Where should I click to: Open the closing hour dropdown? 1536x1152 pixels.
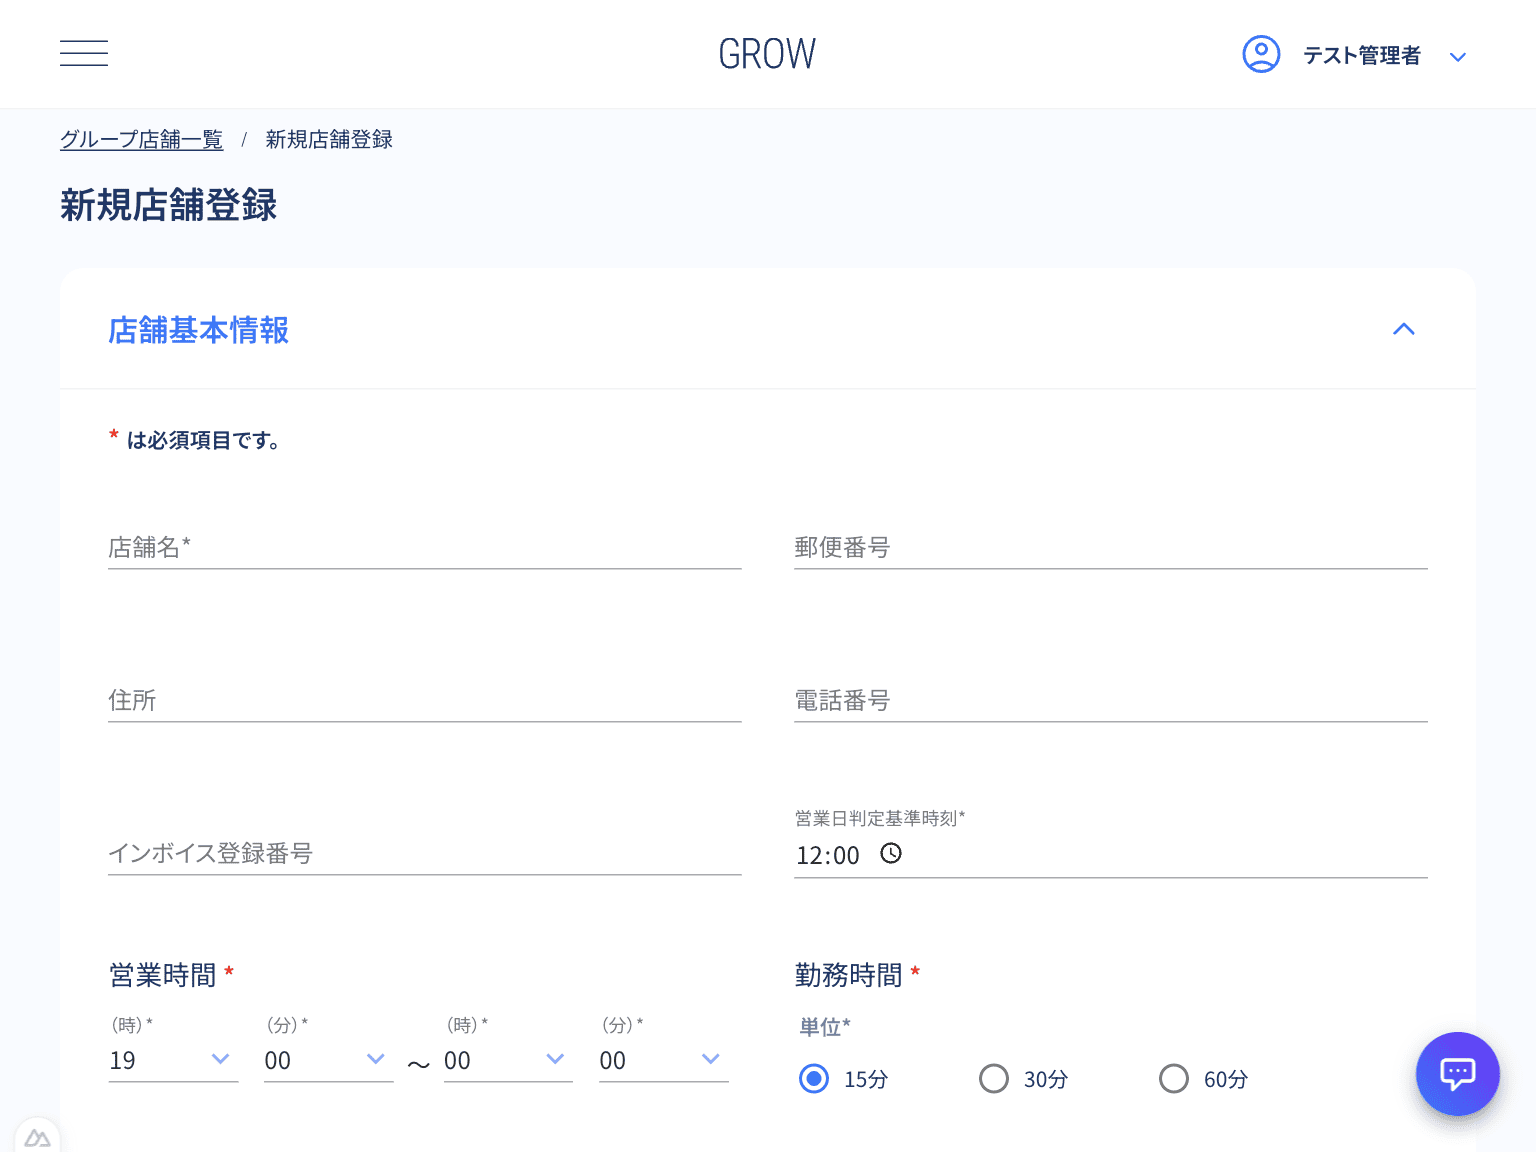(508, 1060)
